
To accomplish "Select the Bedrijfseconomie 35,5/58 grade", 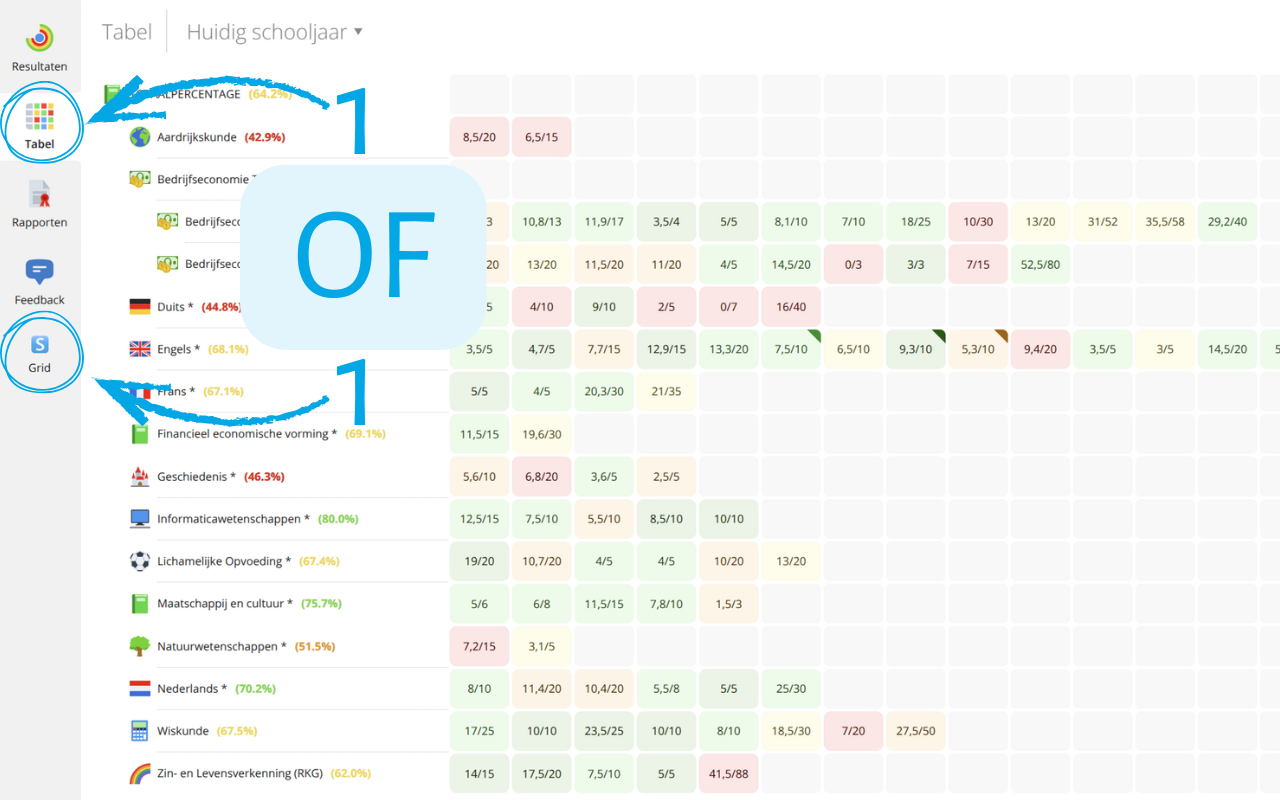I will (1164, 222).
